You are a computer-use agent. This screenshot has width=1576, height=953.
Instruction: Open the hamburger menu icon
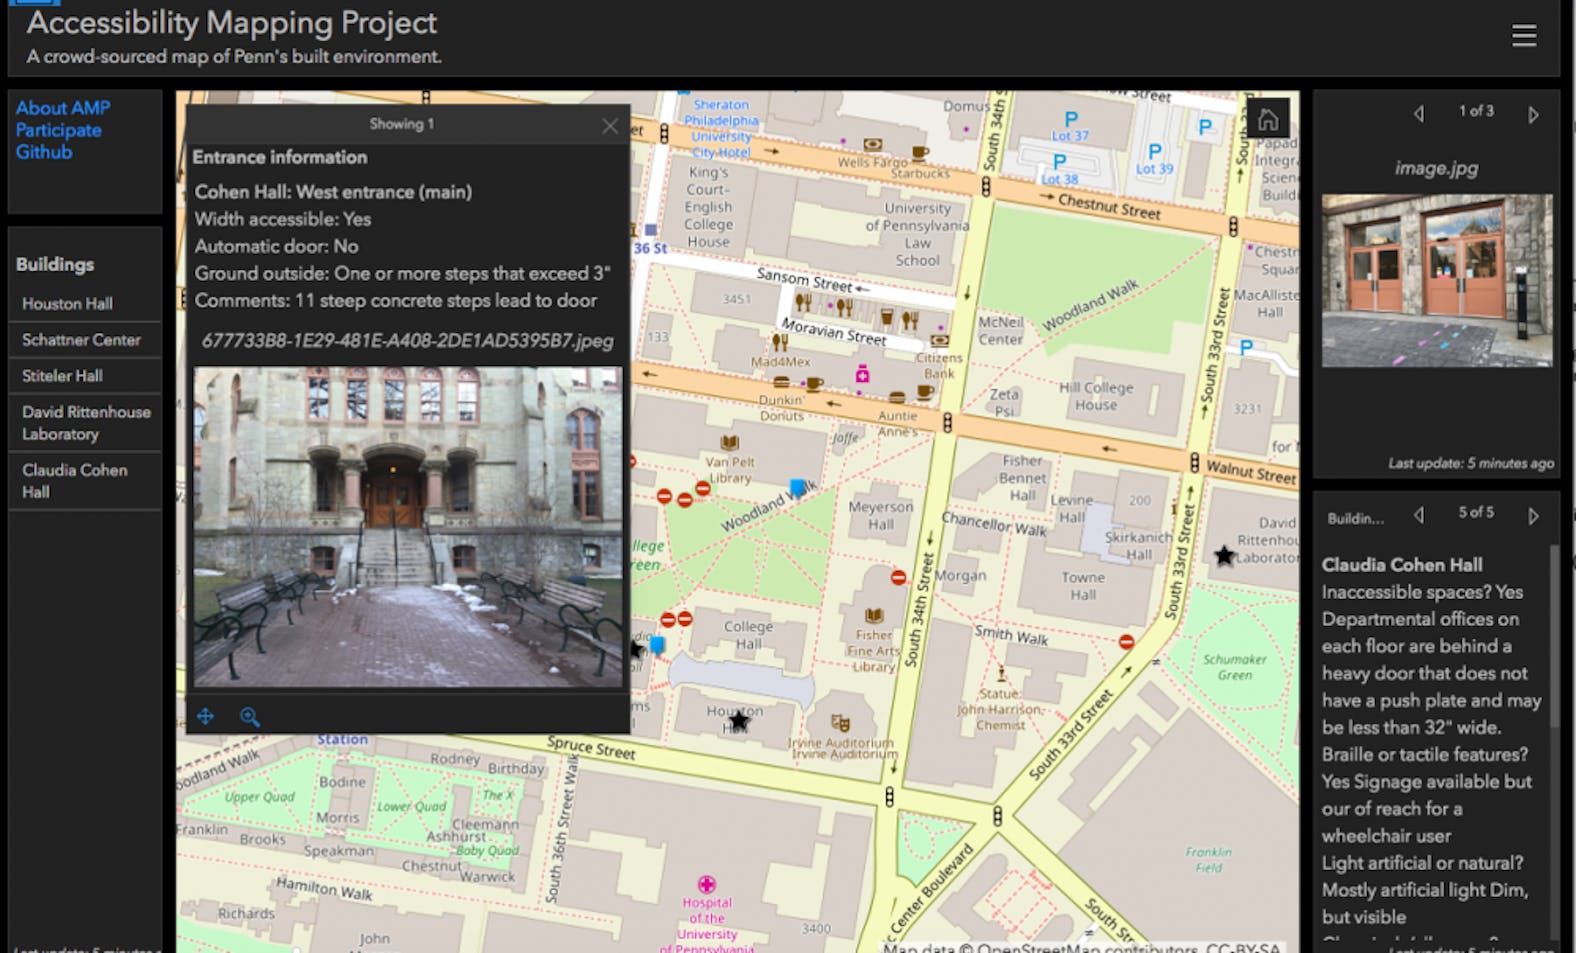tap(1524, 36)
